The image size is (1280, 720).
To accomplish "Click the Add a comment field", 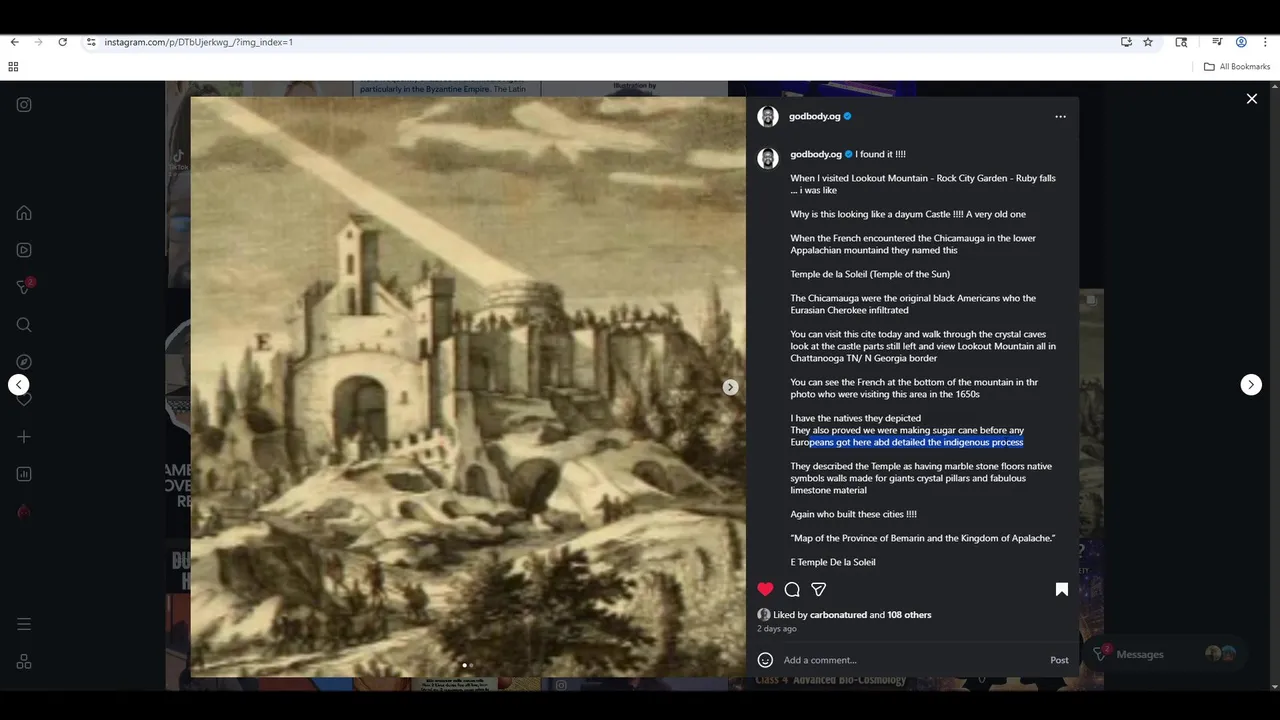I will [910, 660].
